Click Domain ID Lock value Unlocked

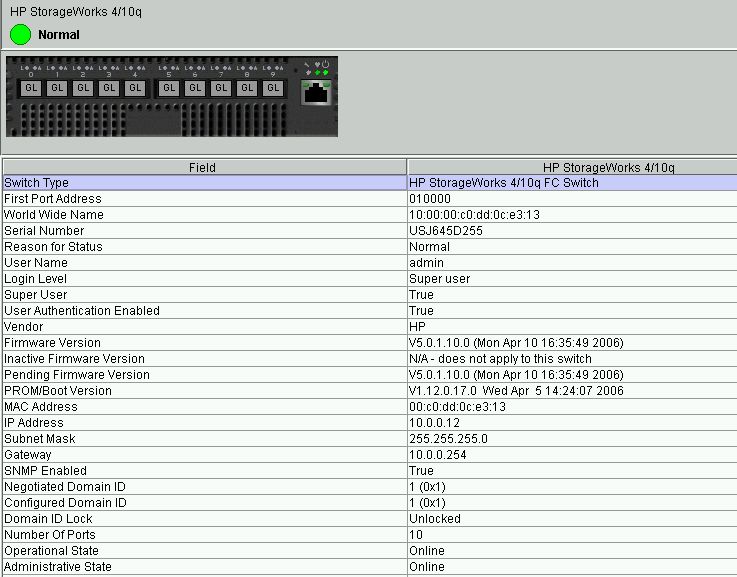tap(435, 518)
